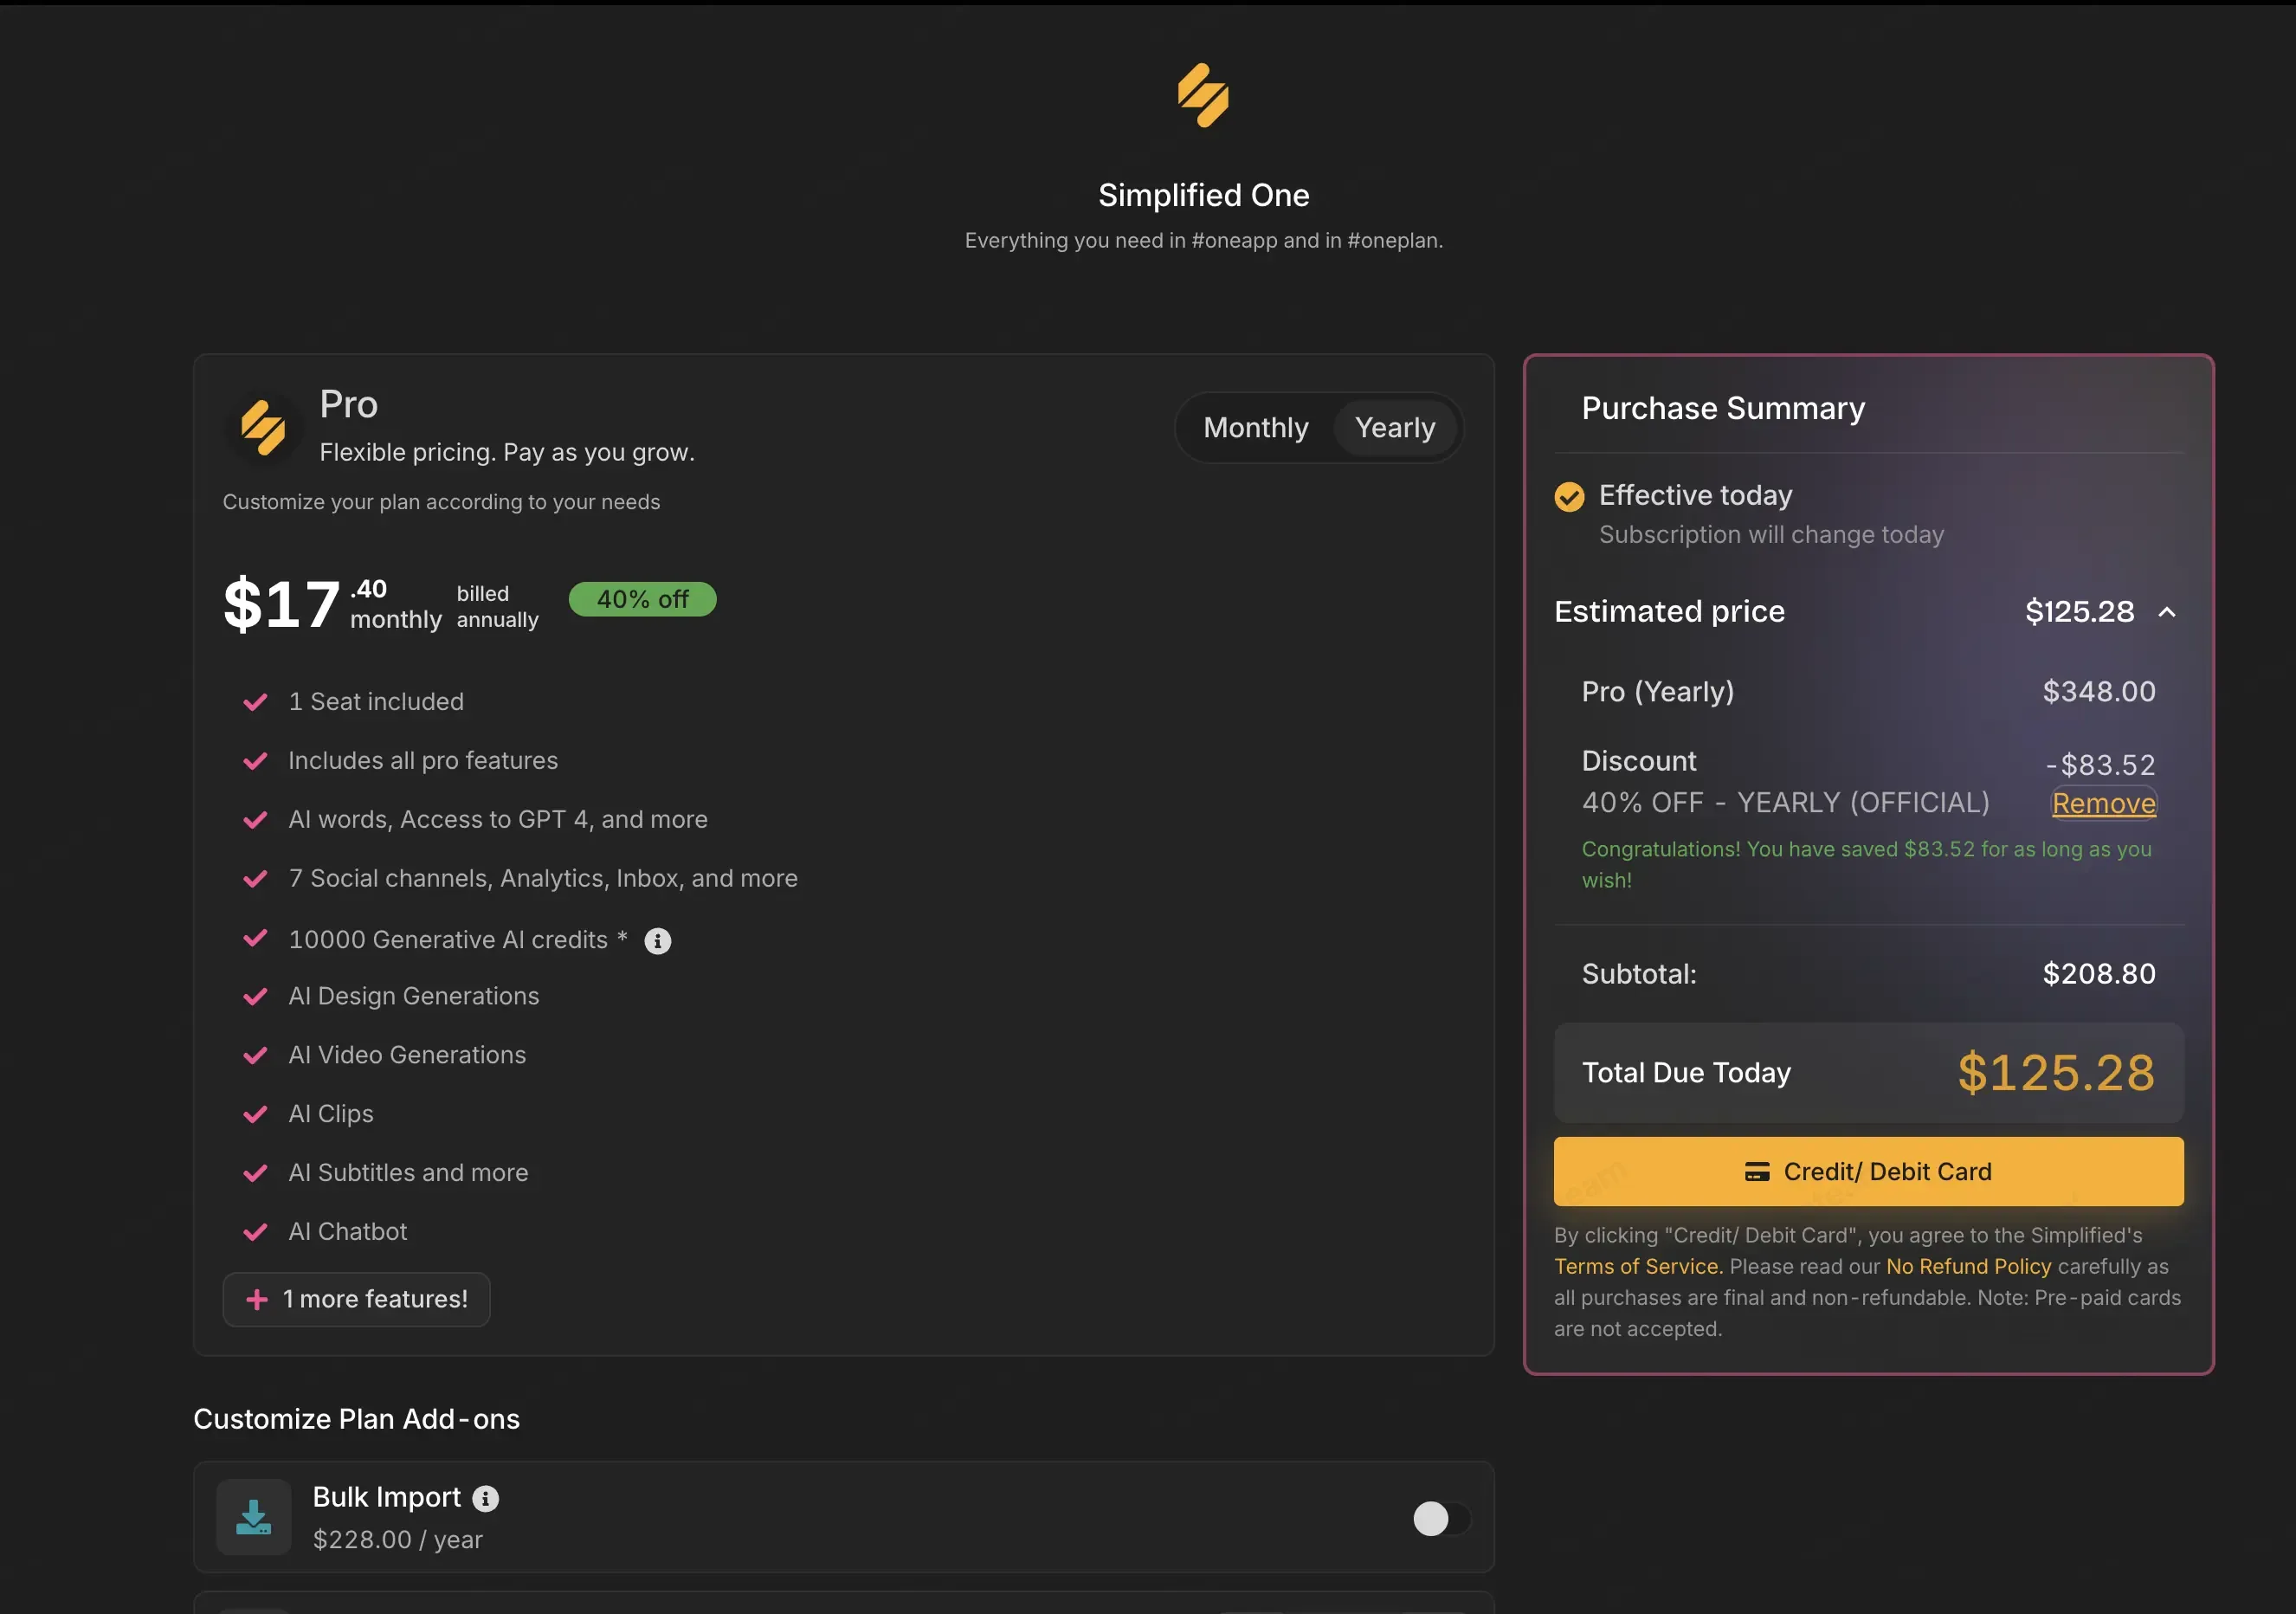Open the Terms of Service link
The height and width of the screenshot is (1614, 2296).
pyautogui.click(x=1638, y=1266)
